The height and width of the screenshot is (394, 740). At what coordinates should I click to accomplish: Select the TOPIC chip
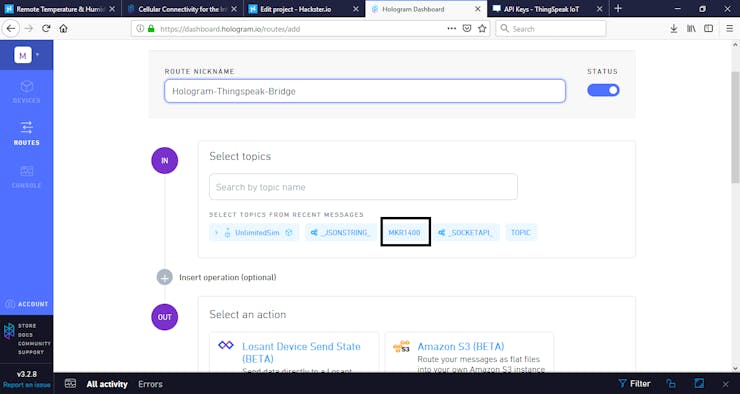[521, 233]
